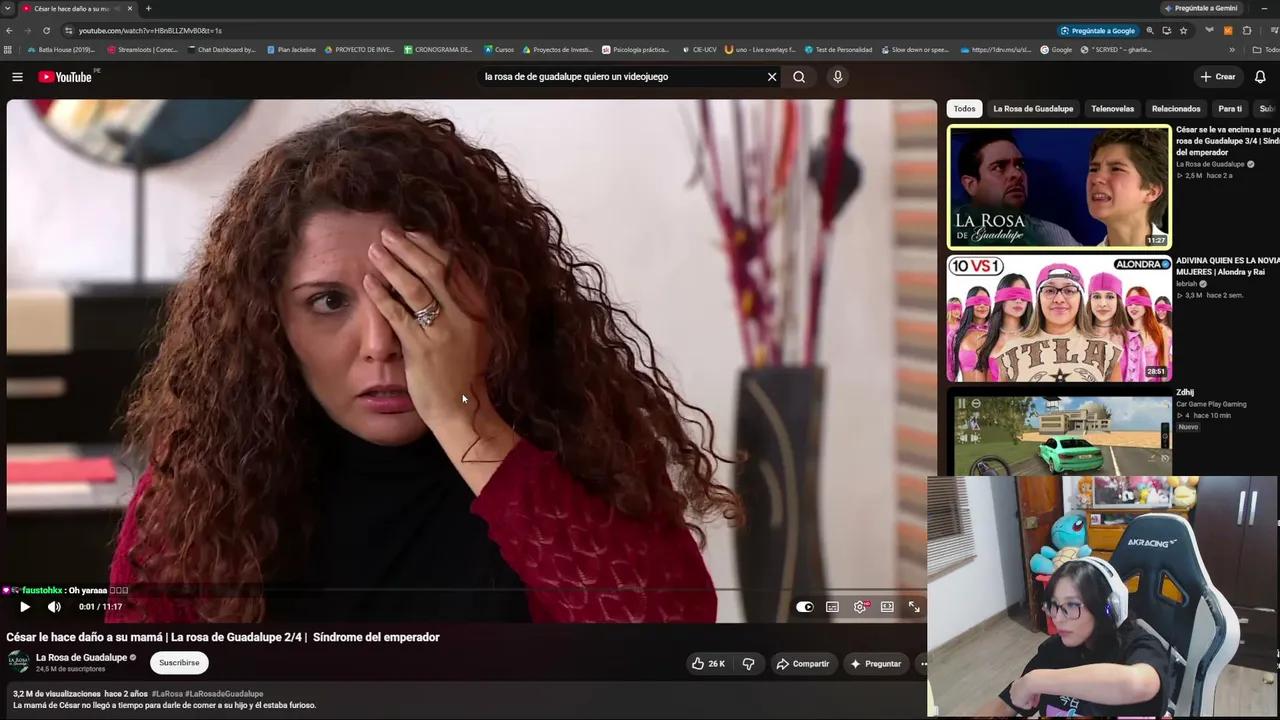Select the La Rosa de Guadalupe chip

tap(1033, 109)
